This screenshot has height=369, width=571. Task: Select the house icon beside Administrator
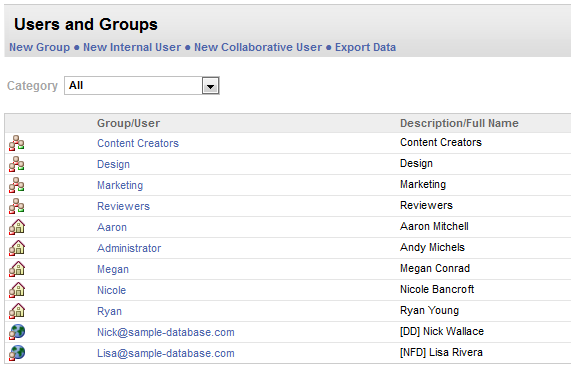coord(17,248)
